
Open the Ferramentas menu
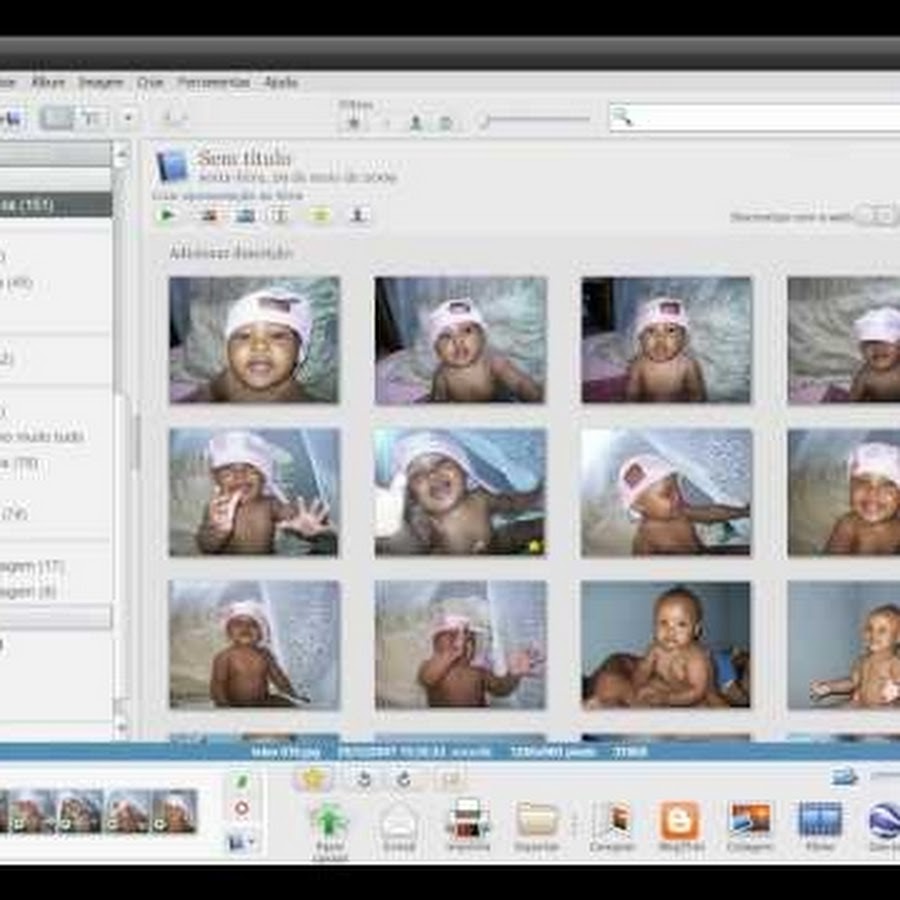213,82
